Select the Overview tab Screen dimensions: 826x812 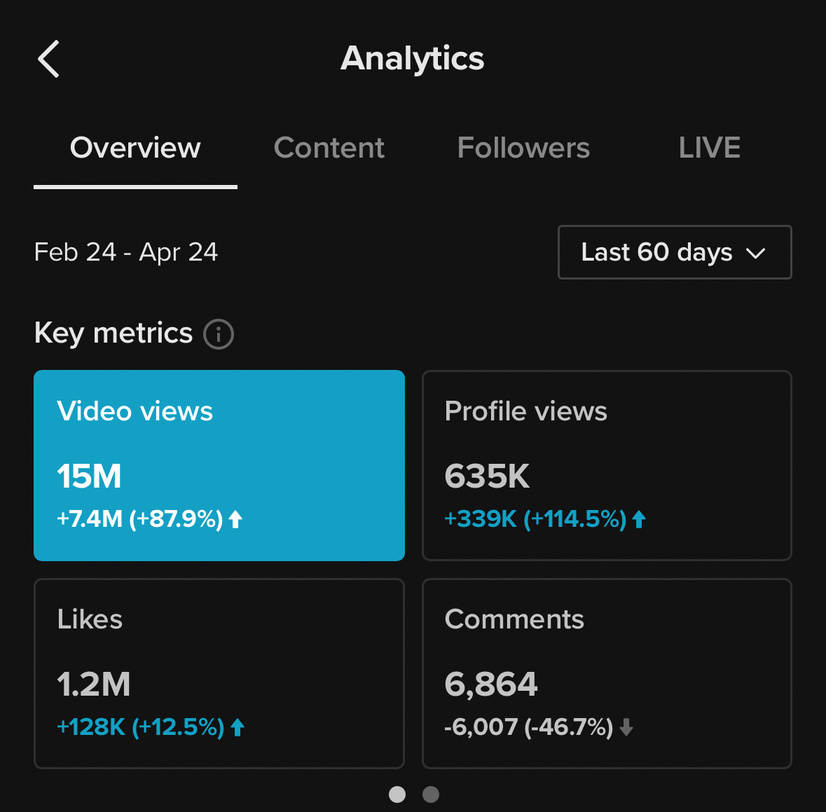click(x=135, y=149)
